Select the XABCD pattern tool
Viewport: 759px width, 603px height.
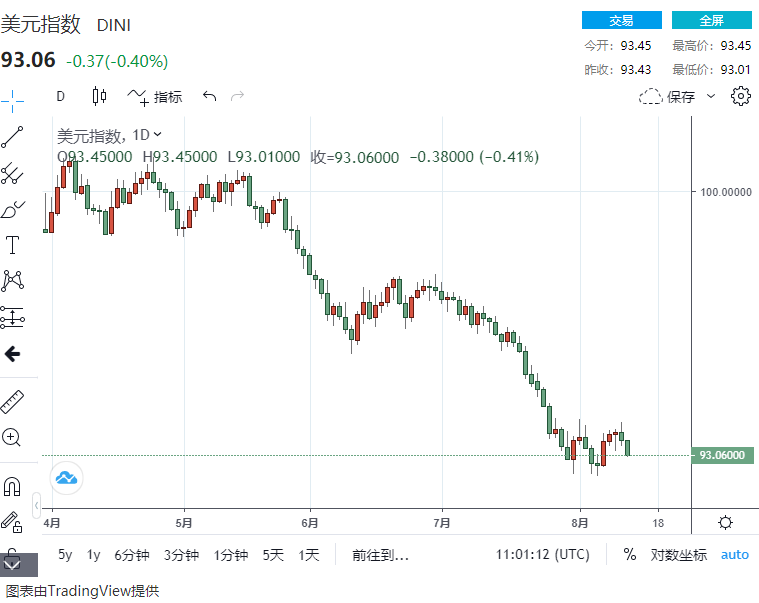tap(12, 281)
